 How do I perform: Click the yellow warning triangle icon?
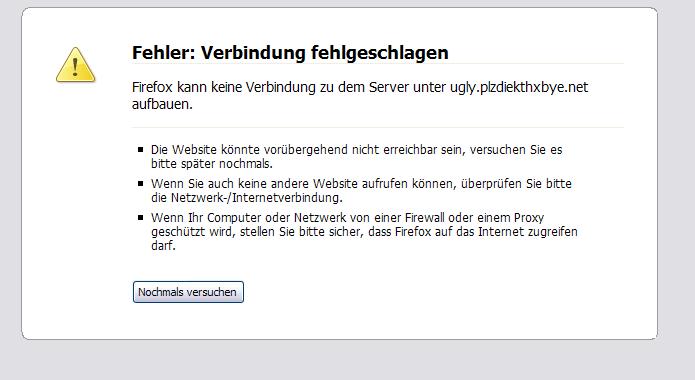(x=75, y=65)
